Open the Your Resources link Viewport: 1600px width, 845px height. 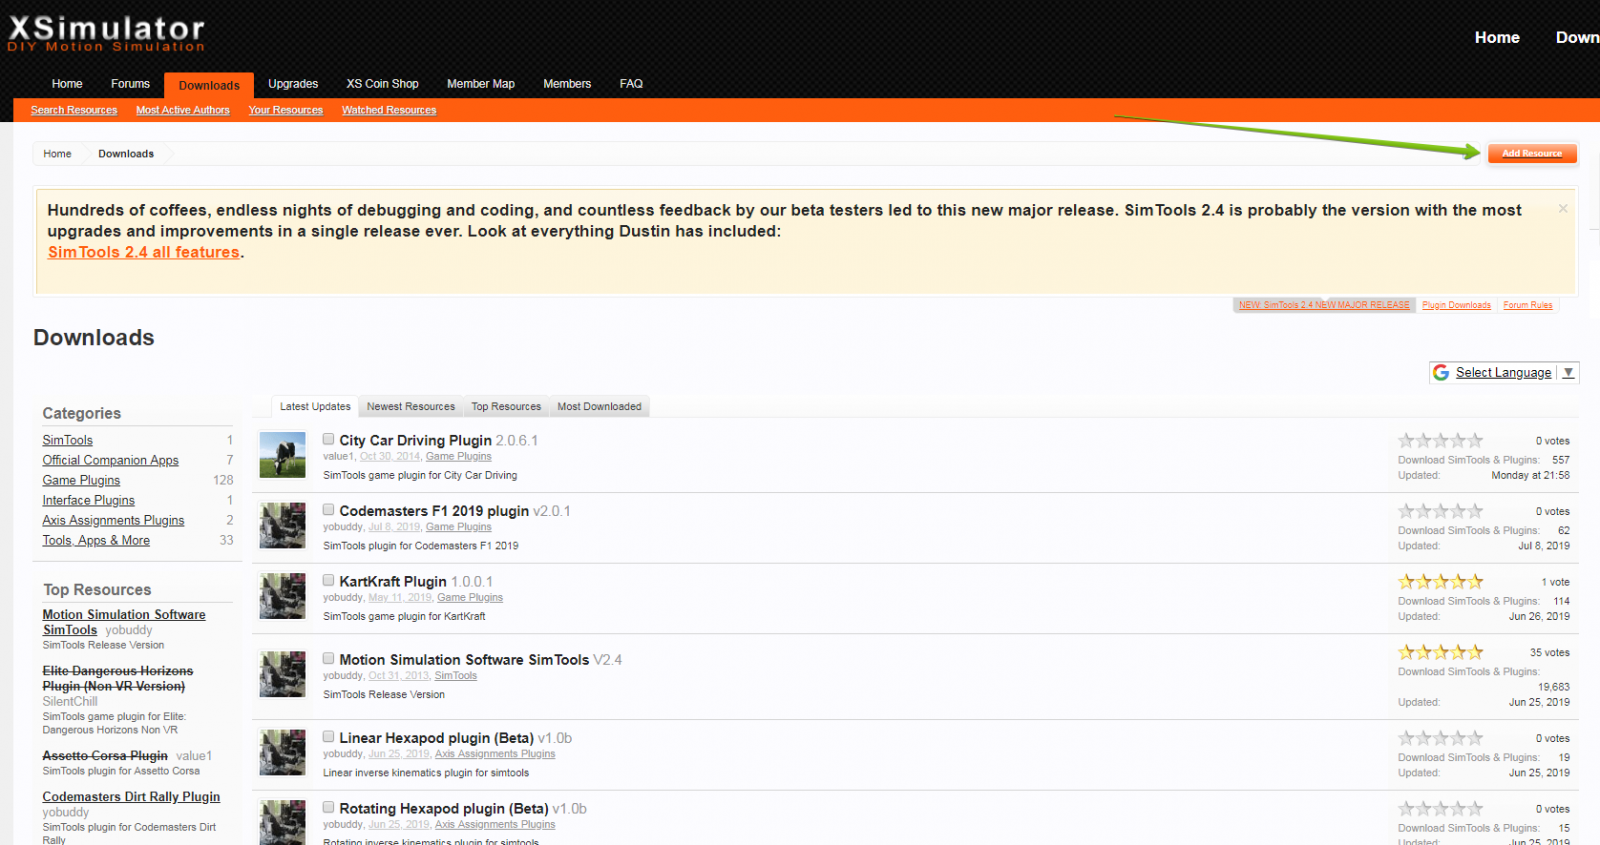pos(286,110)
